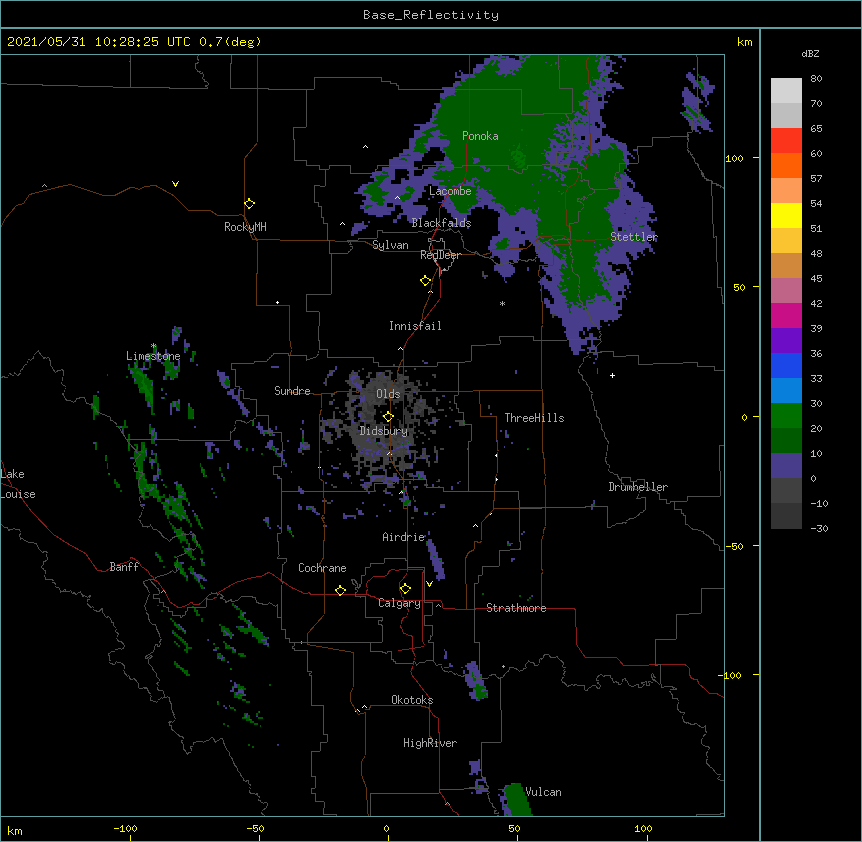Click the Lake Louise label
The image size is (862, 842).
point(18,484)
